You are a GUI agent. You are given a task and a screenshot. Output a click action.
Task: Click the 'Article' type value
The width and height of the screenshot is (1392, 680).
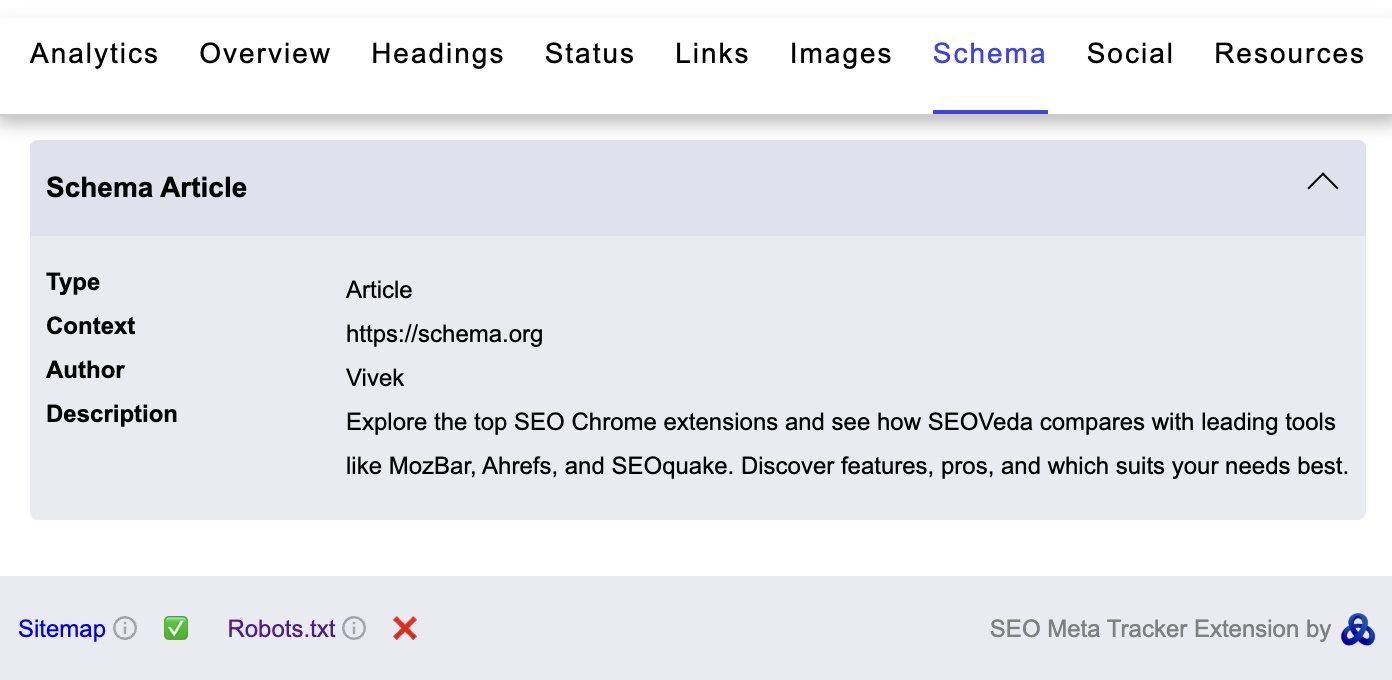379,290
